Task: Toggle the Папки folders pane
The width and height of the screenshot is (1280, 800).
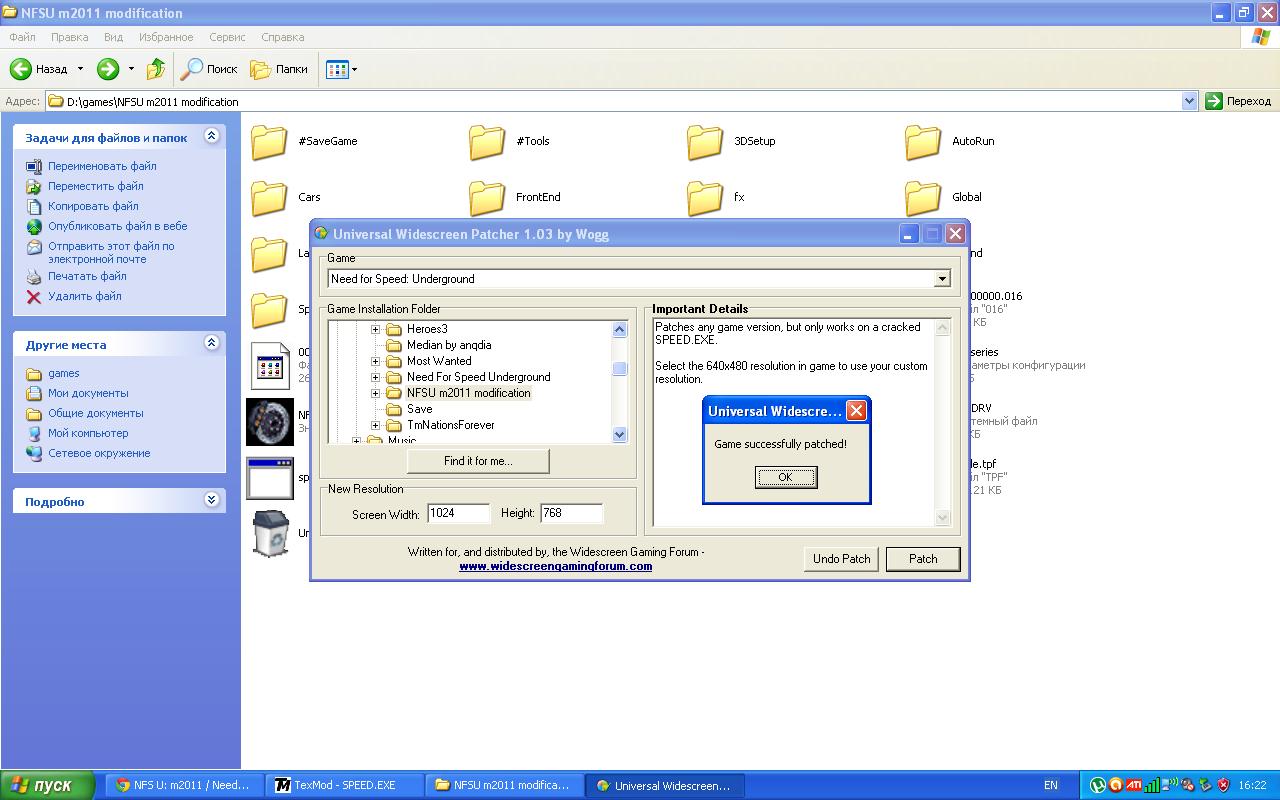Action: pos(279,69)
